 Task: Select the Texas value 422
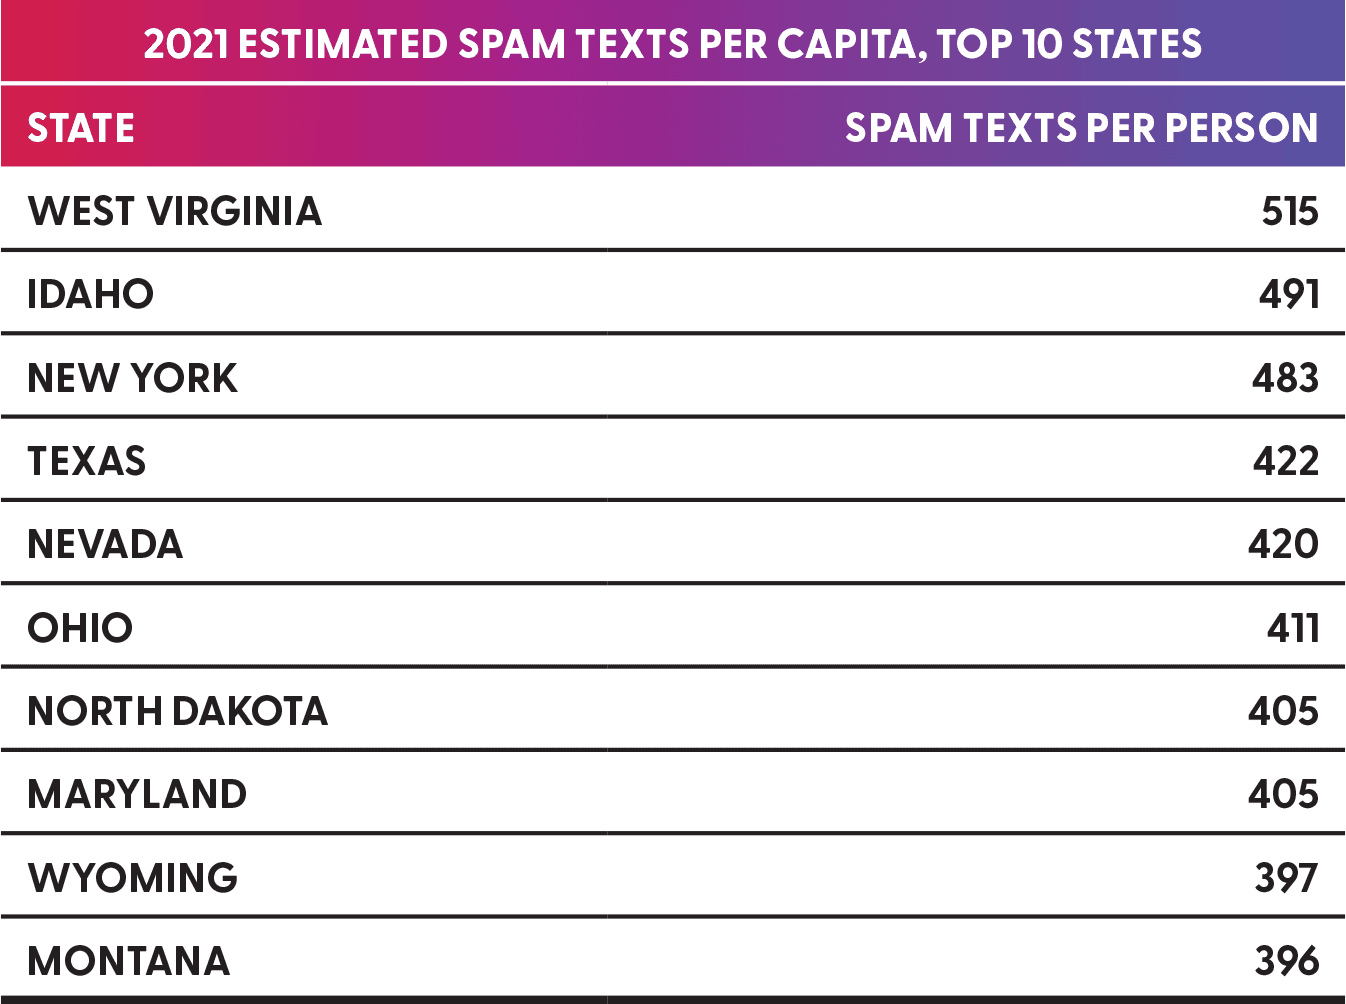point(1286,461)
